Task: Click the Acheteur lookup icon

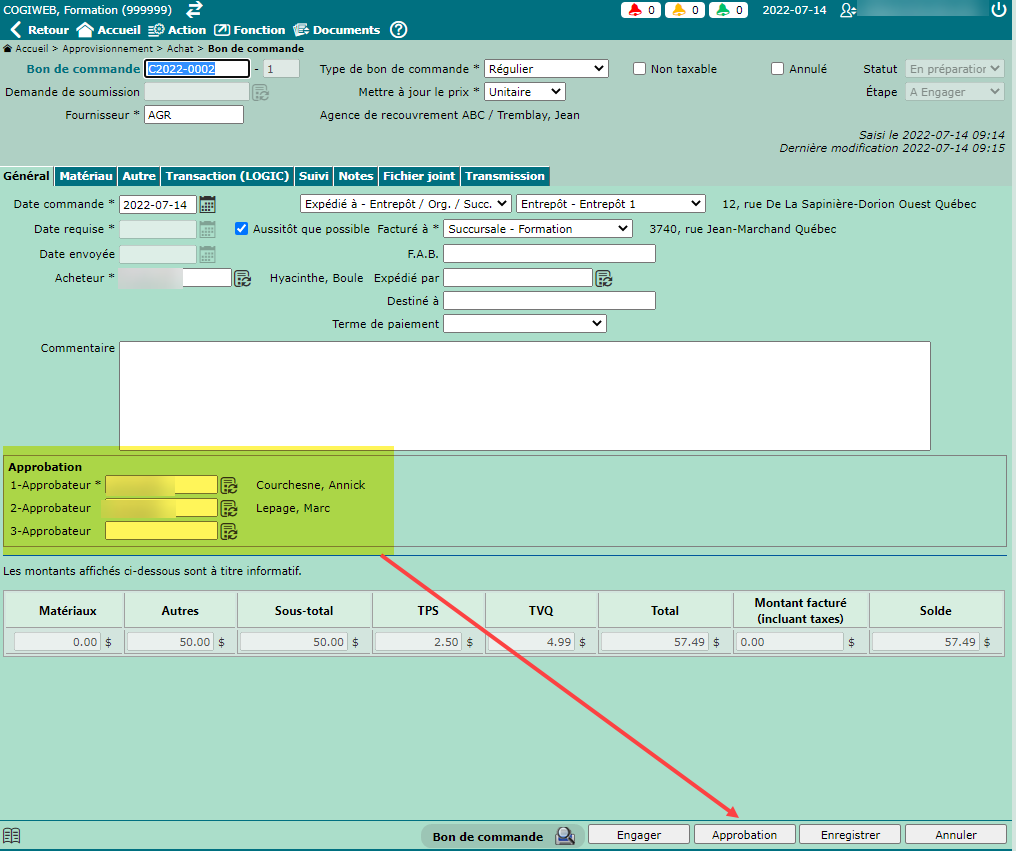Action: point(243,278)
